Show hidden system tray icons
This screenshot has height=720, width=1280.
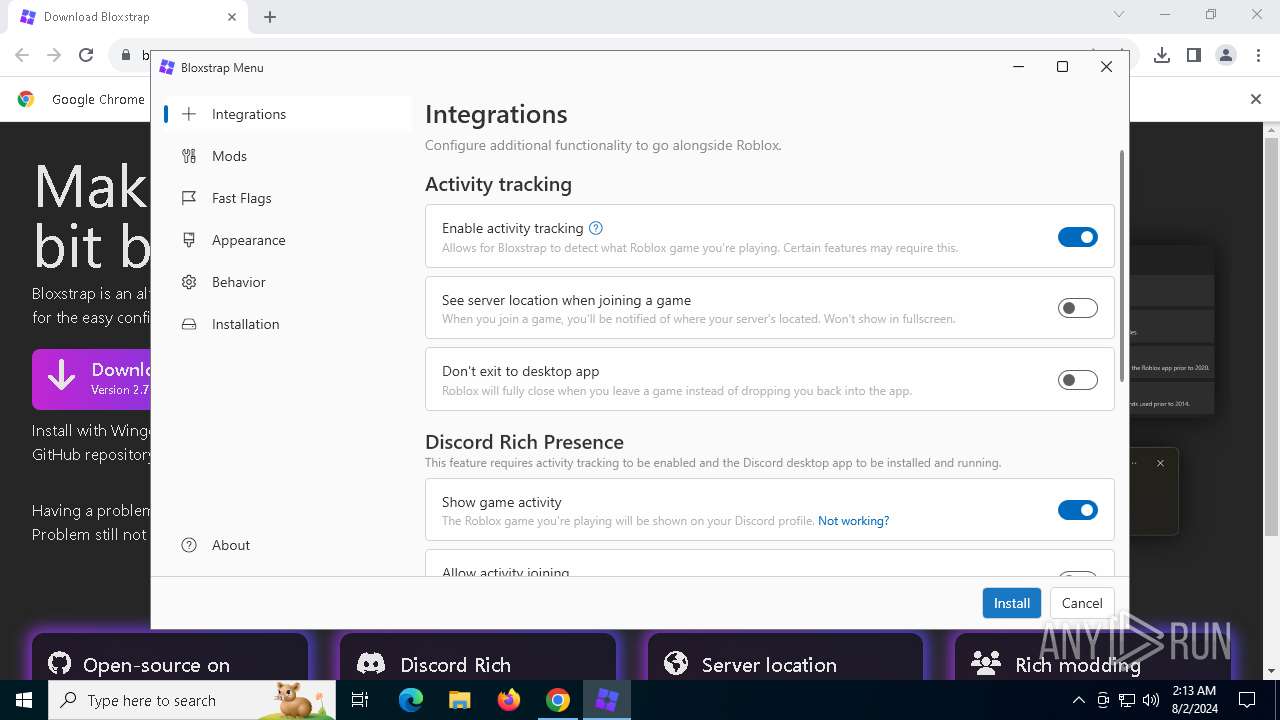click(1078, 700)
